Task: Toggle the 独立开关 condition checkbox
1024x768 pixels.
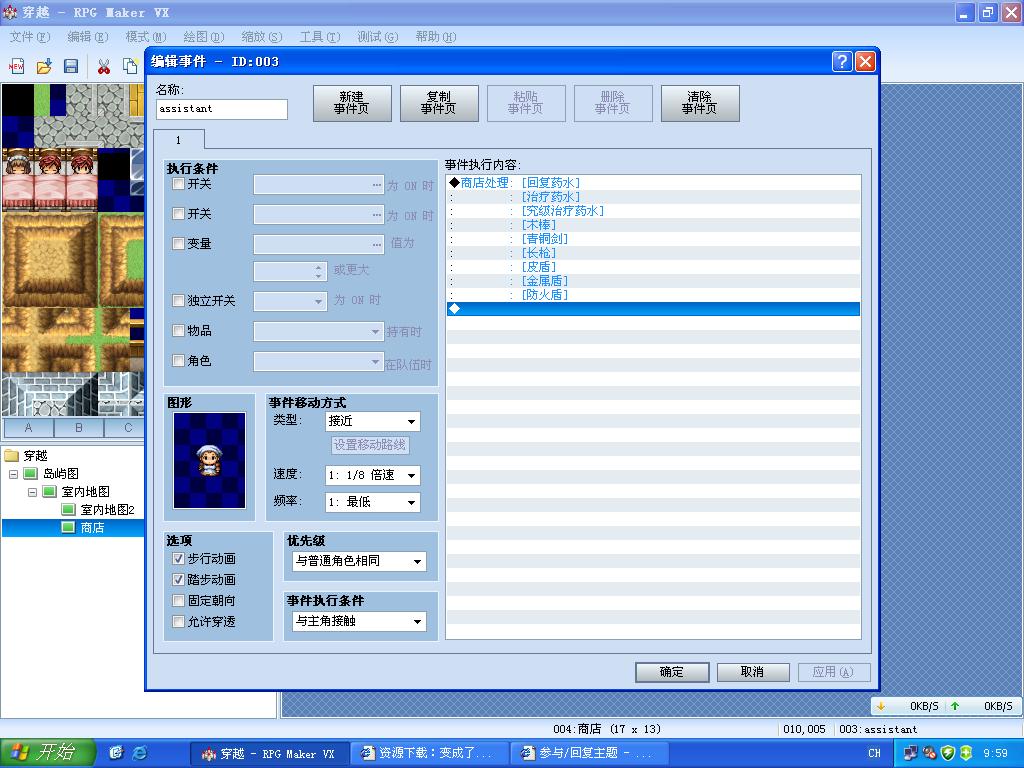Action: [178, 300]
